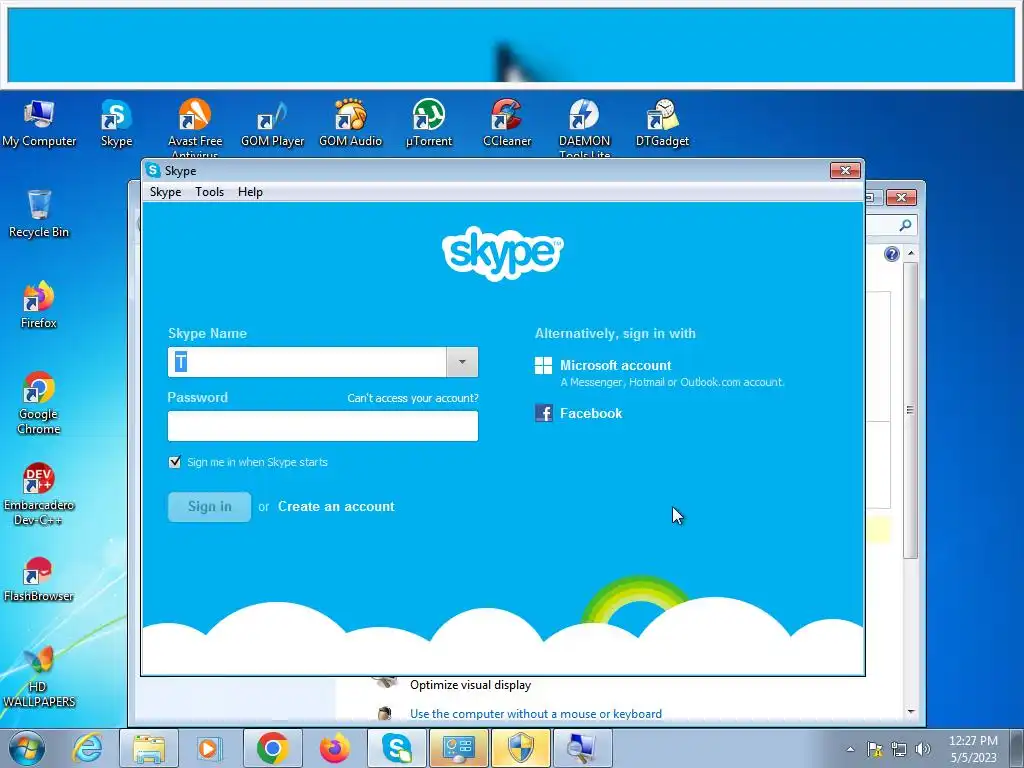Expand the Skype Name dropdown arrow

[x=462, y=362]
